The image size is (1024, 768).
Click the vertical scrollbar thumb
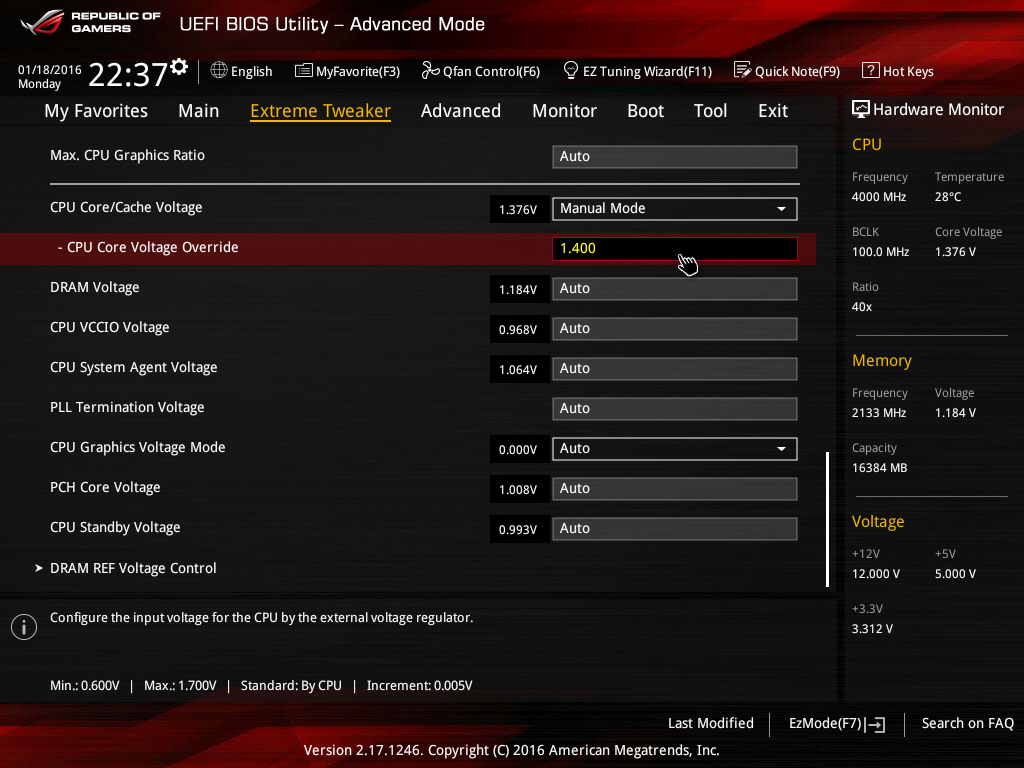coord(827,519)
